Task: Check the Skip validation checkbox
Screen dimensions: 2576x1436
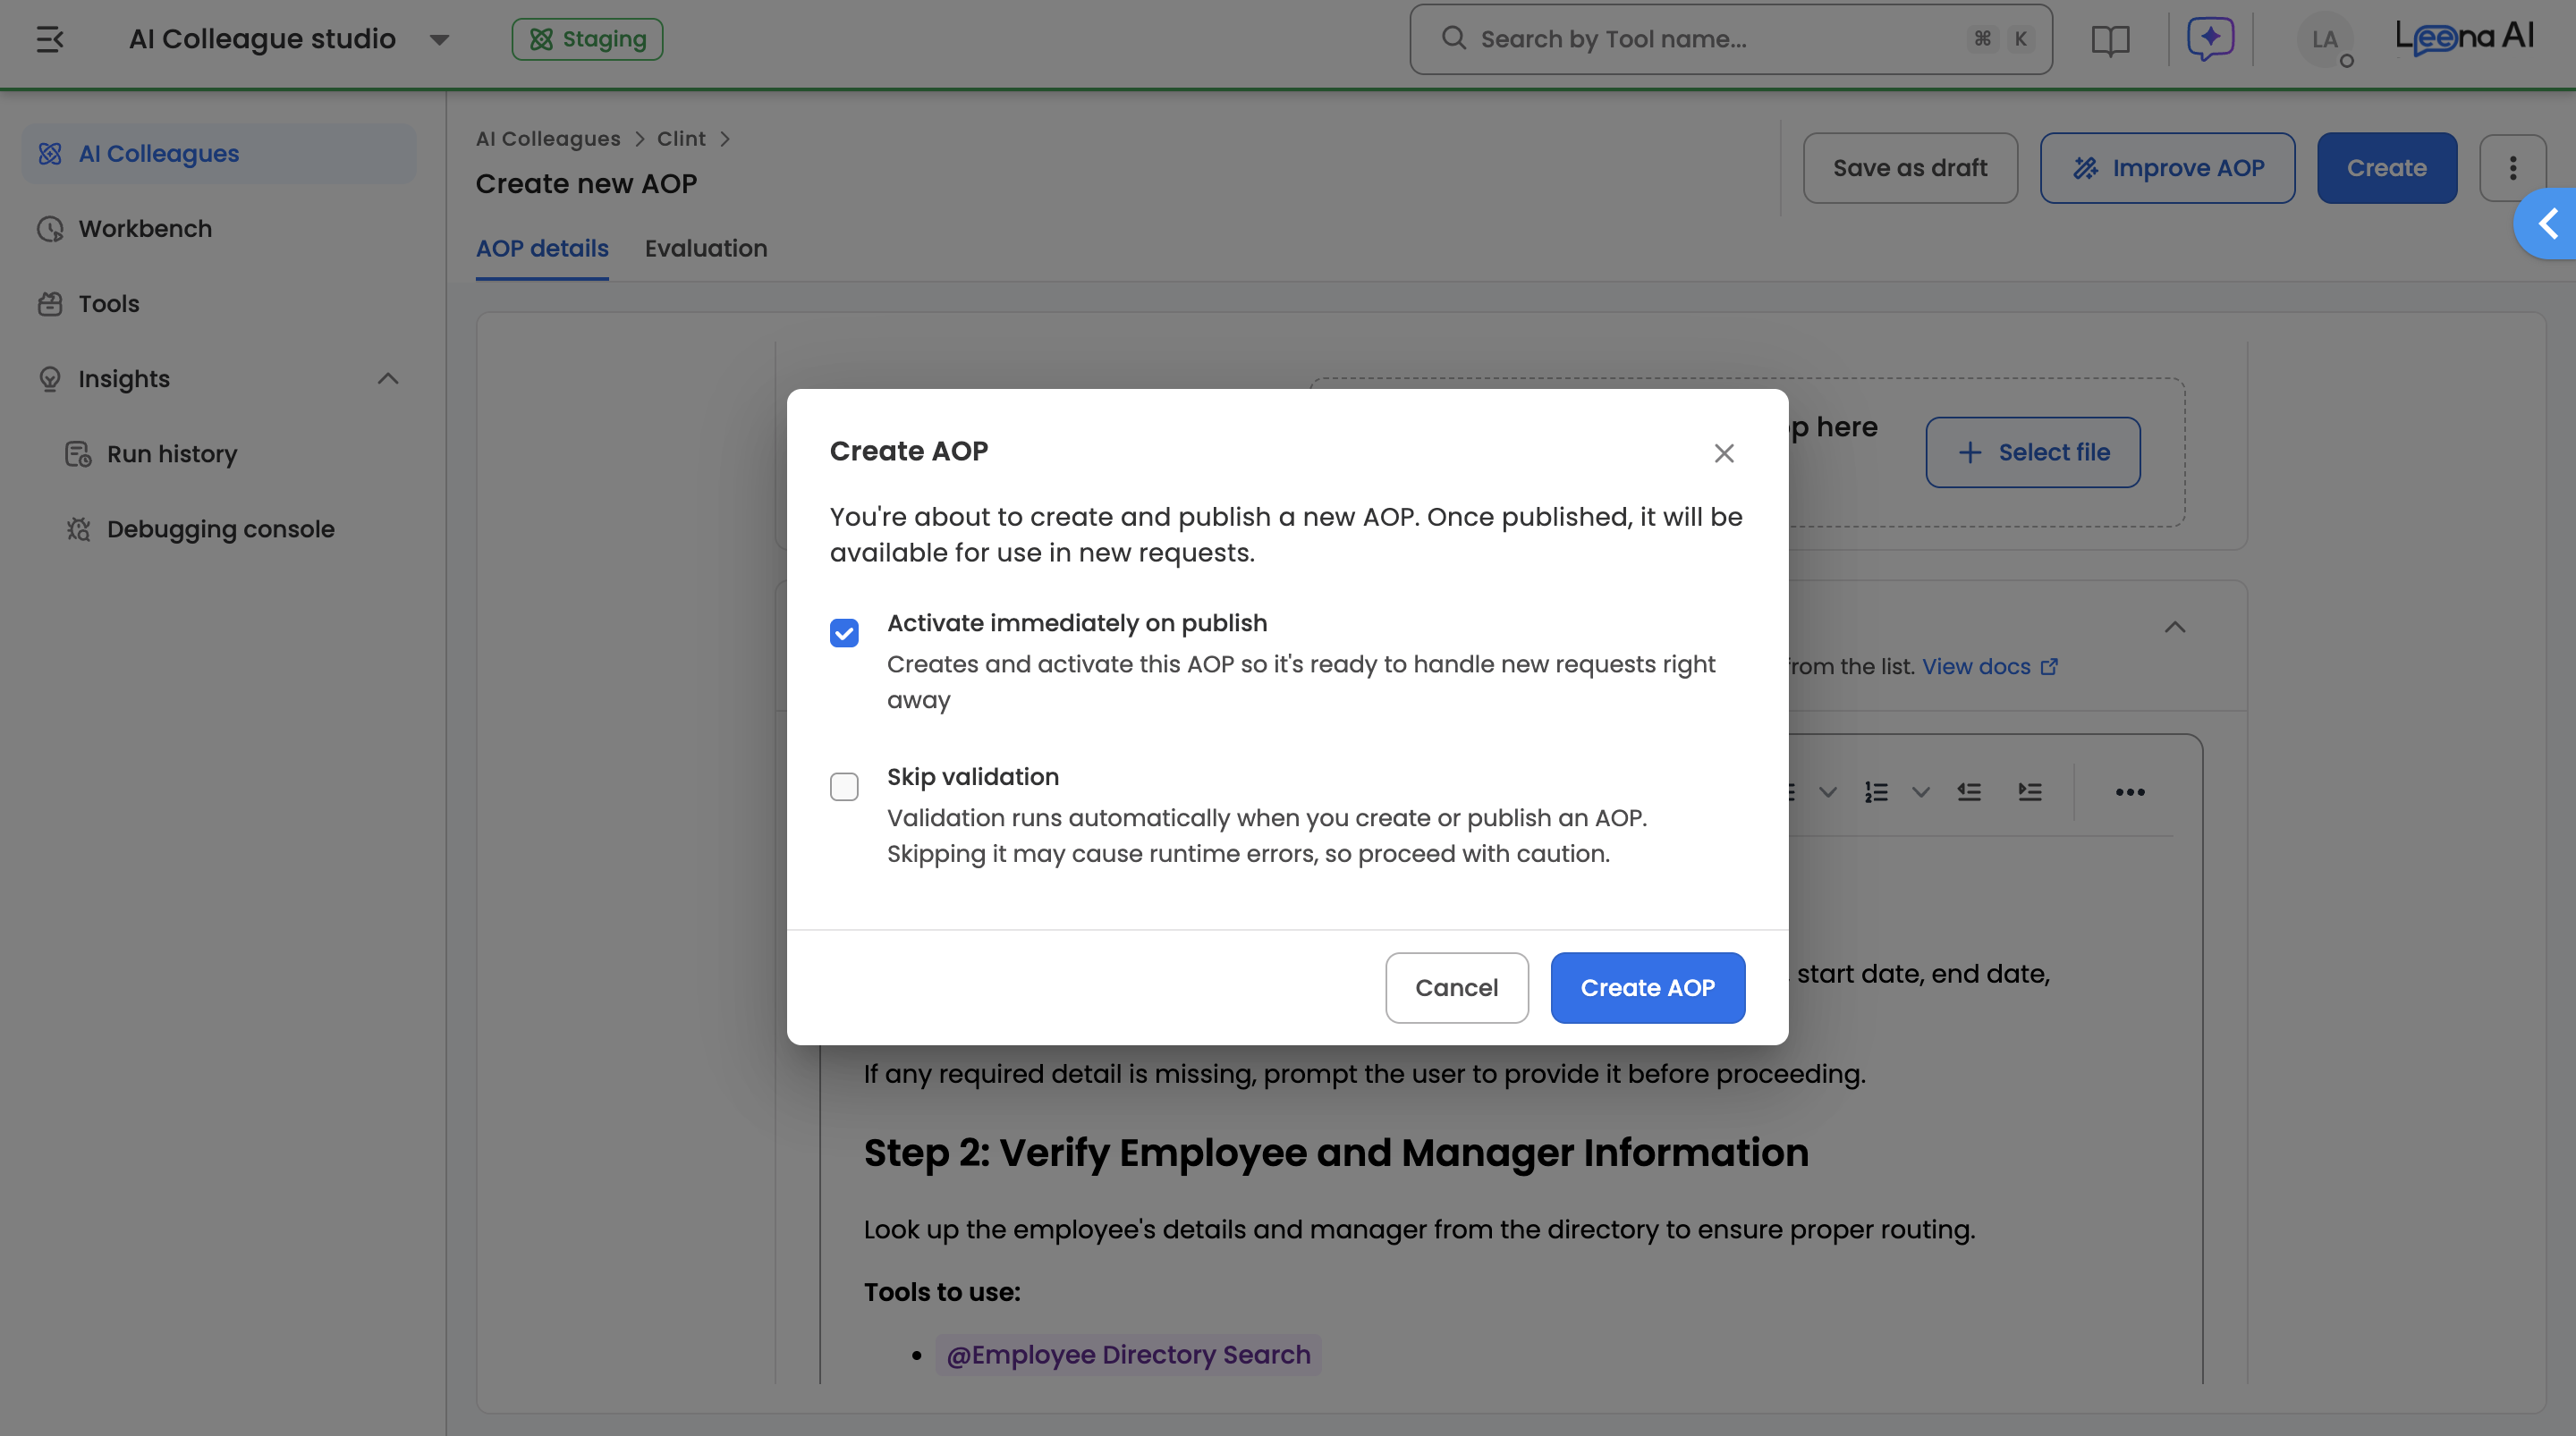Action: [844, 788]
